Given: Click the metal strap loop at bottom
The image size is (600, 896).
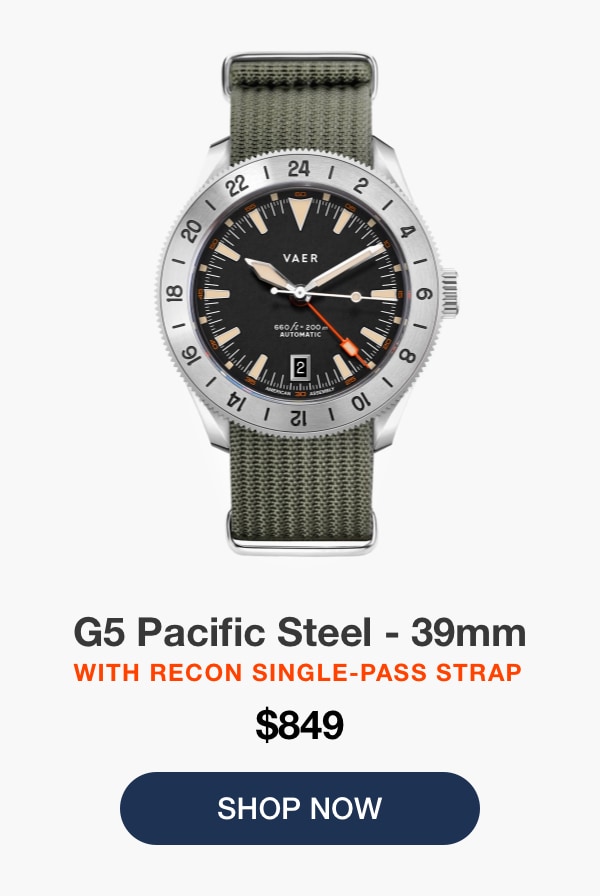Looking at the screenshot, I should (x=301, y=543).
